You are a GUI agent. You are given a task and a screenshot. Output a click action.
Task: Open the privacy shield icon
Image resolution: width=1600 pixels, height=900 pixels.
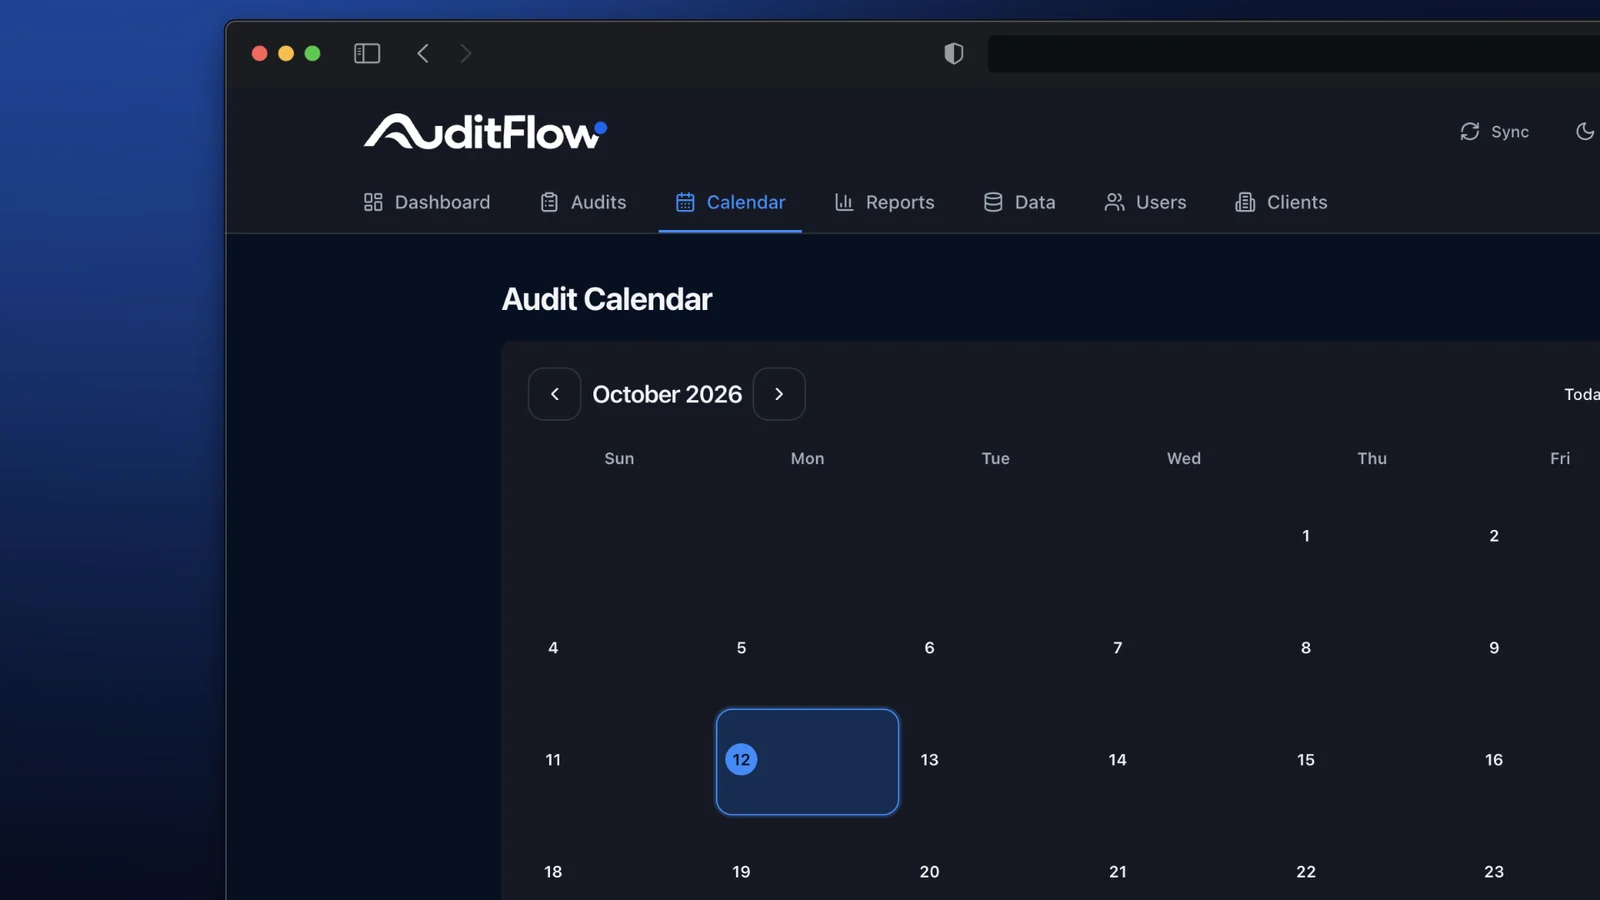pos(954,53)
